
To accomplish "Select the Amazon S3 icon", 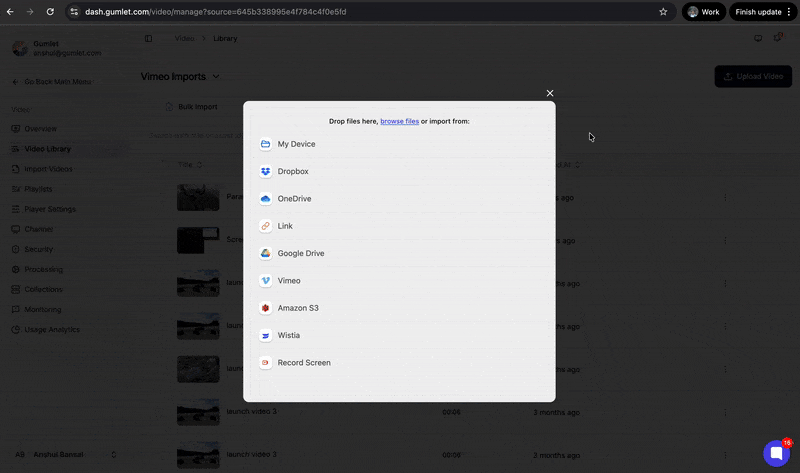I will click(x=266, y=308).
